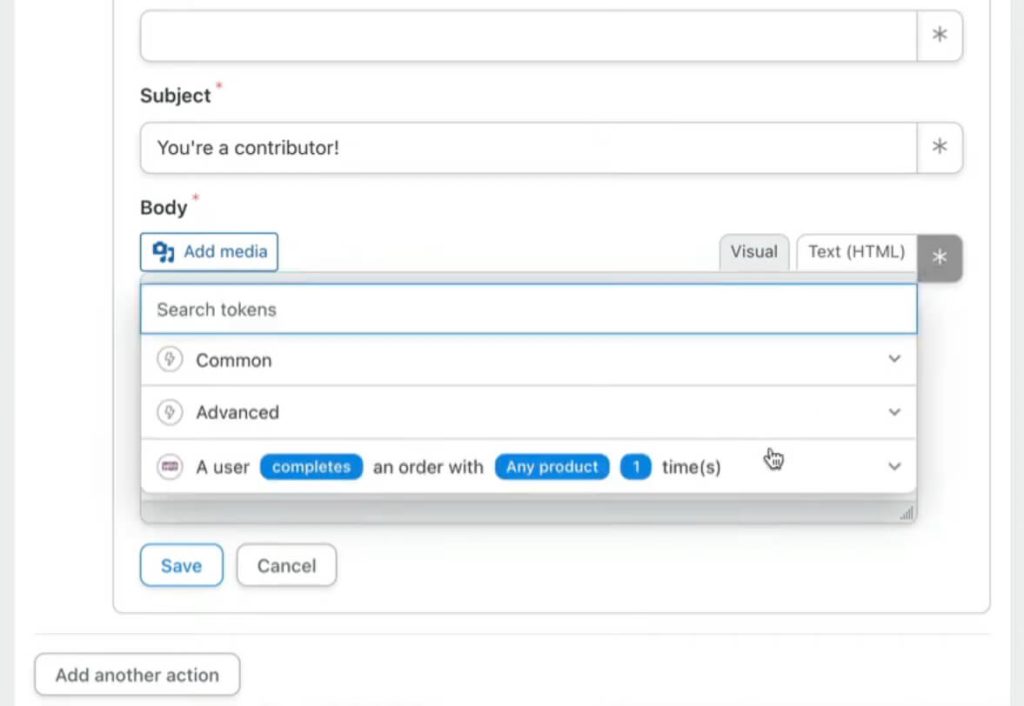1024x706 pixels.
Task: Switch to the Text (HTML) tab
Action: pyautogui.click(x=856, y=252)
